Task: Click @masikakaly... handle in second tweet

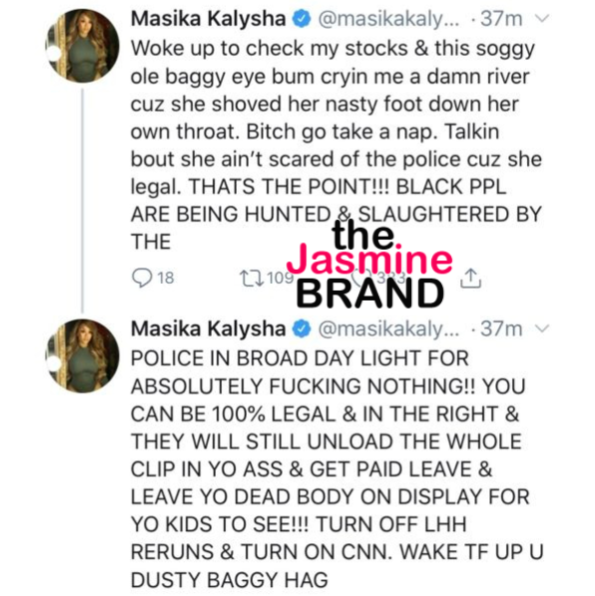Action: (388, 329)
